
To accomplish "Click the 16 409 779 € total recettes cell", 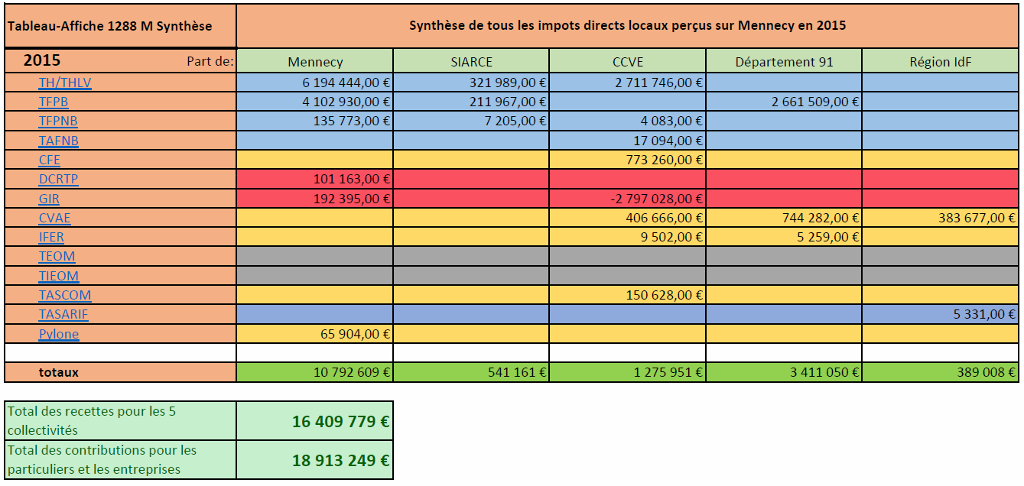I will click(x=314, y=421).
